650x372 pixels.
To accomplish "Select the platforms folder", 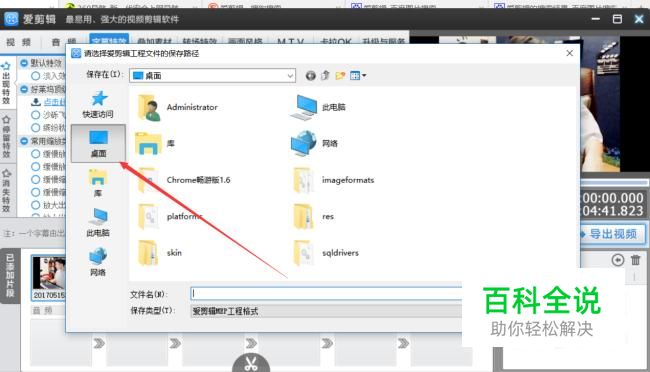I will 170,216.
